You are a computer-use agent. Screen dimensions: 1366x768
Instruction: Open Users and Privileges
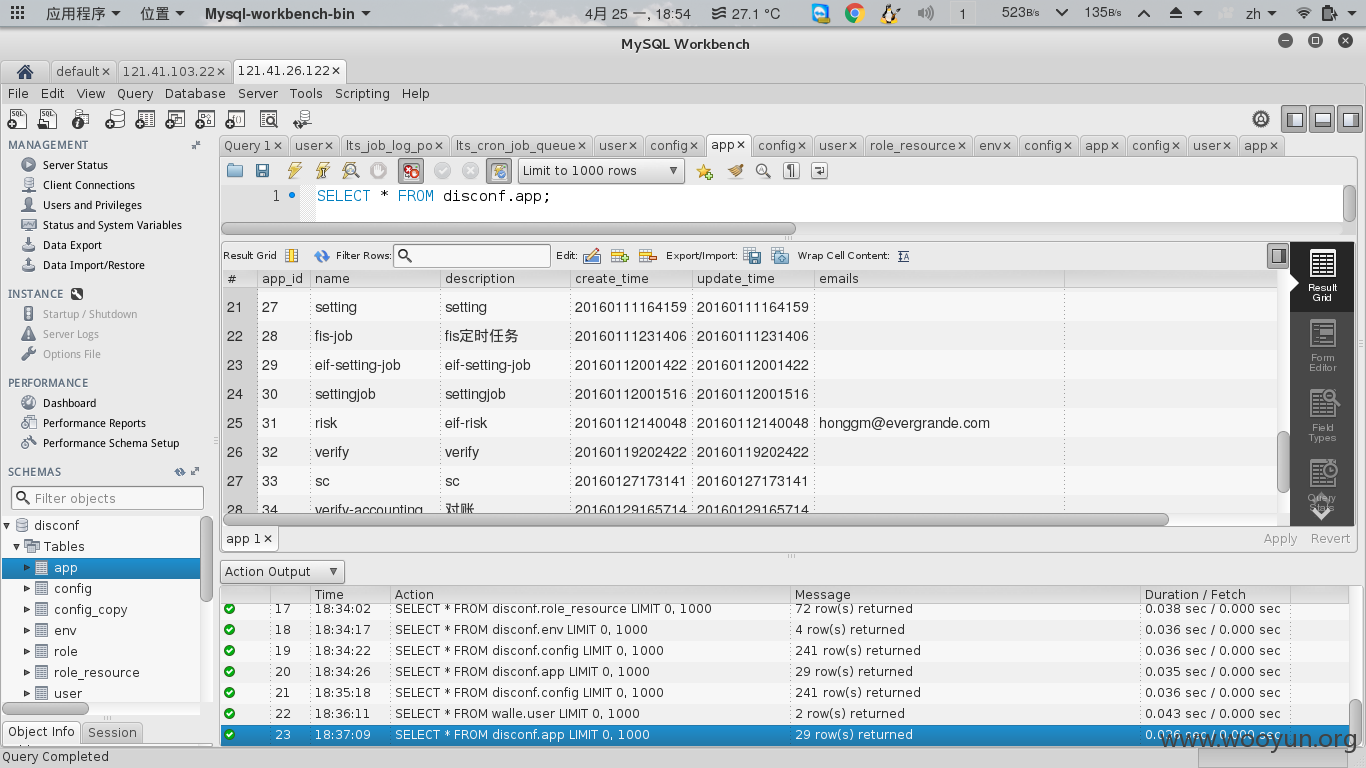[x=92, y=205]
